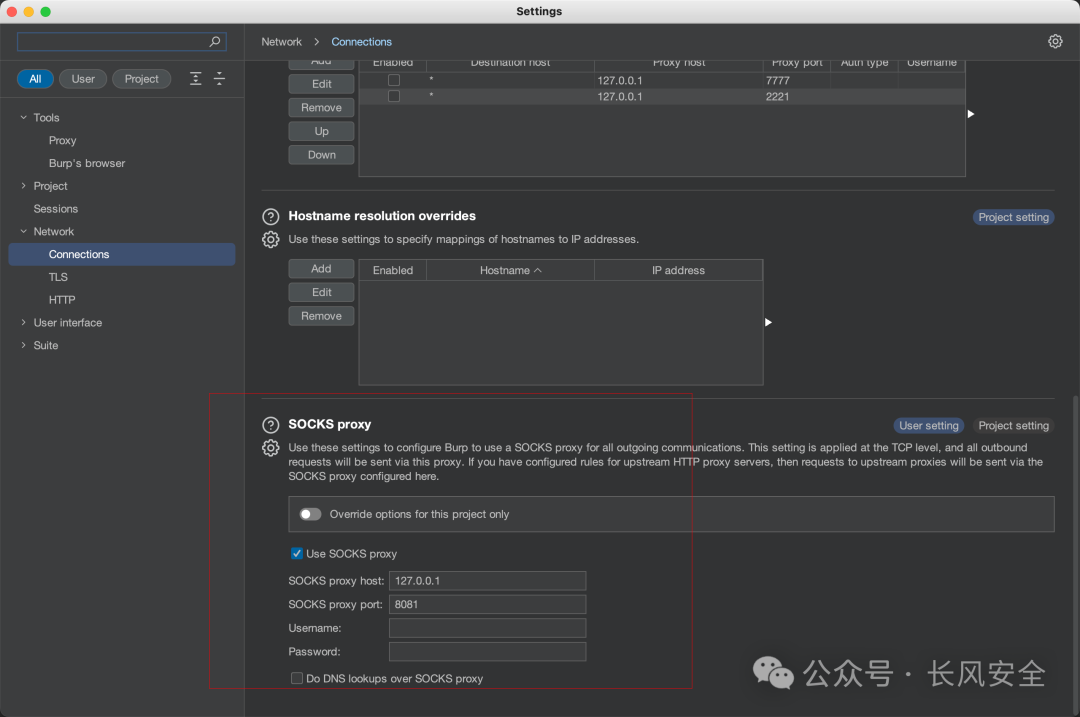Enable upstream proxy rule with port 7777

[x=394, y=80]
